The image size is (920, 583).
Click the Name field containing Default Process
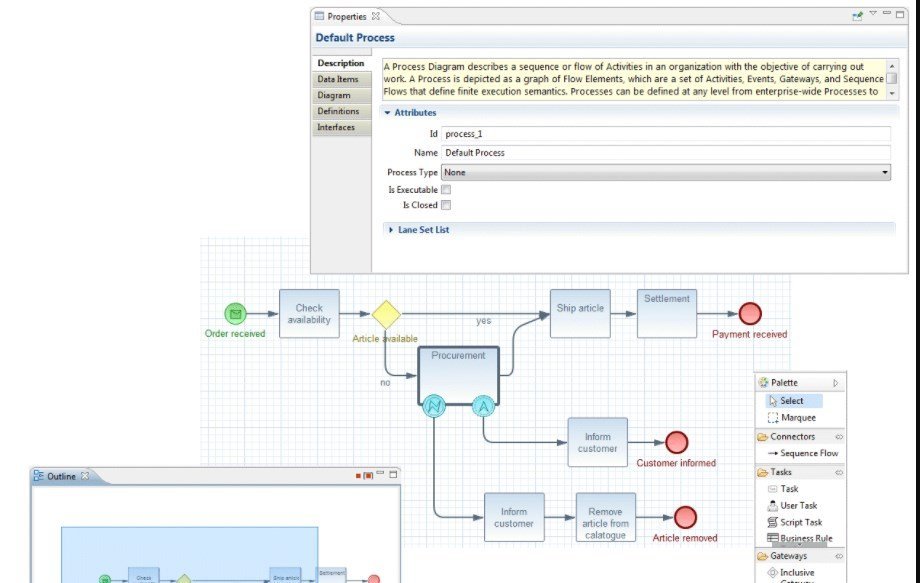[665, 153]
